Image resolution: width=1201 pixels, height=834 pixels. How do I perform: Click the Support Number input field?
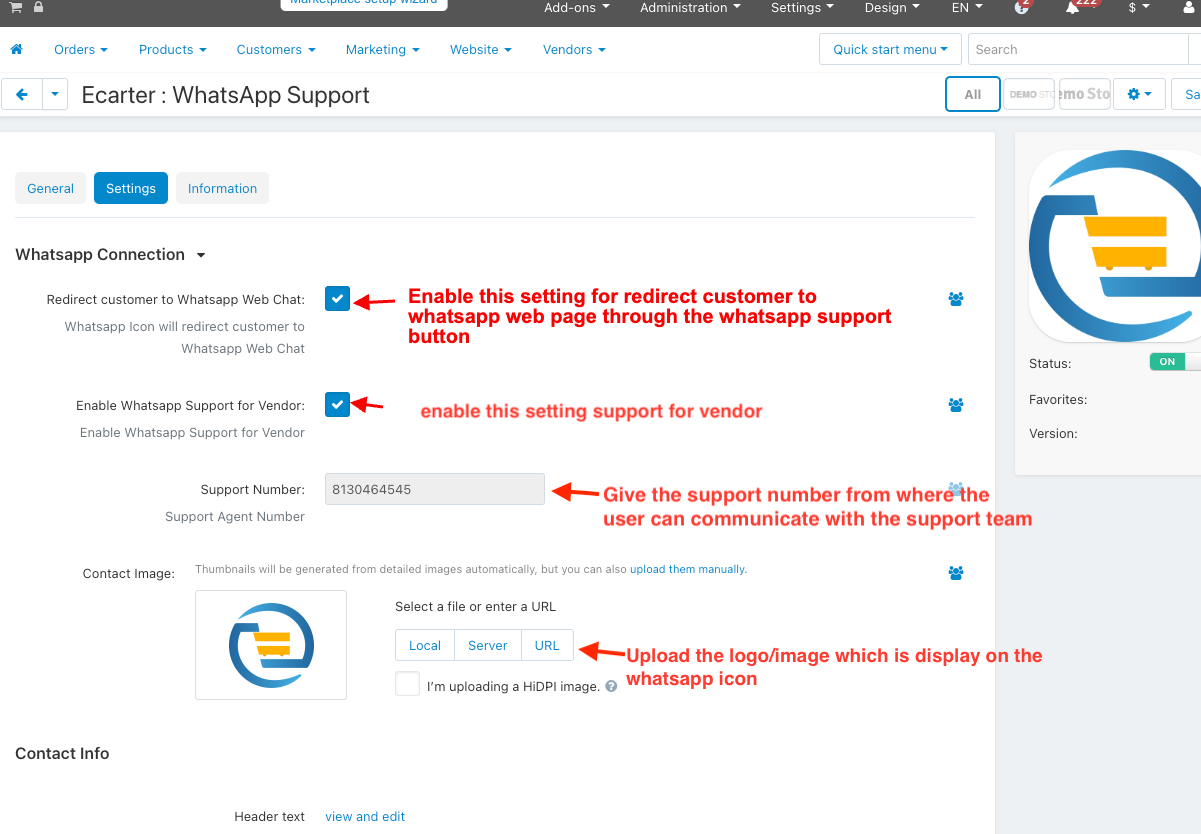(x=434, y=489)
